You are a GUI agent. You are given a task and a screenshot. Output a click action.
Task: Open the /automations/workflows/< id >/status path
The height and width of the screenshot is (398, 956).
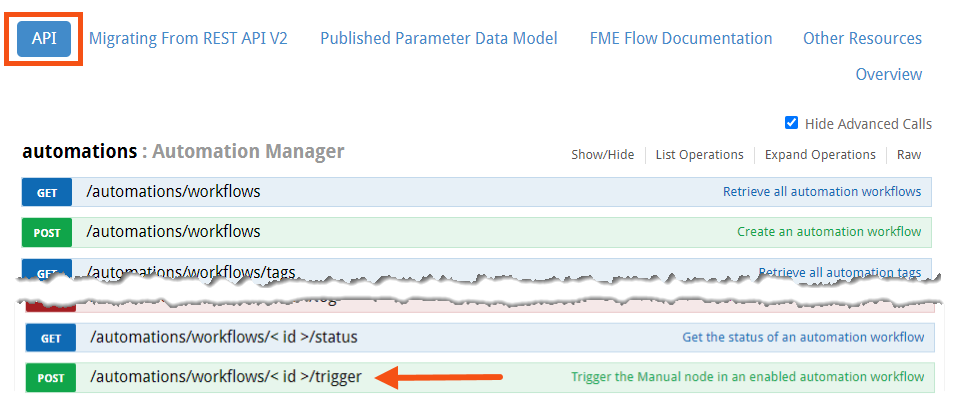coord(224,337)
